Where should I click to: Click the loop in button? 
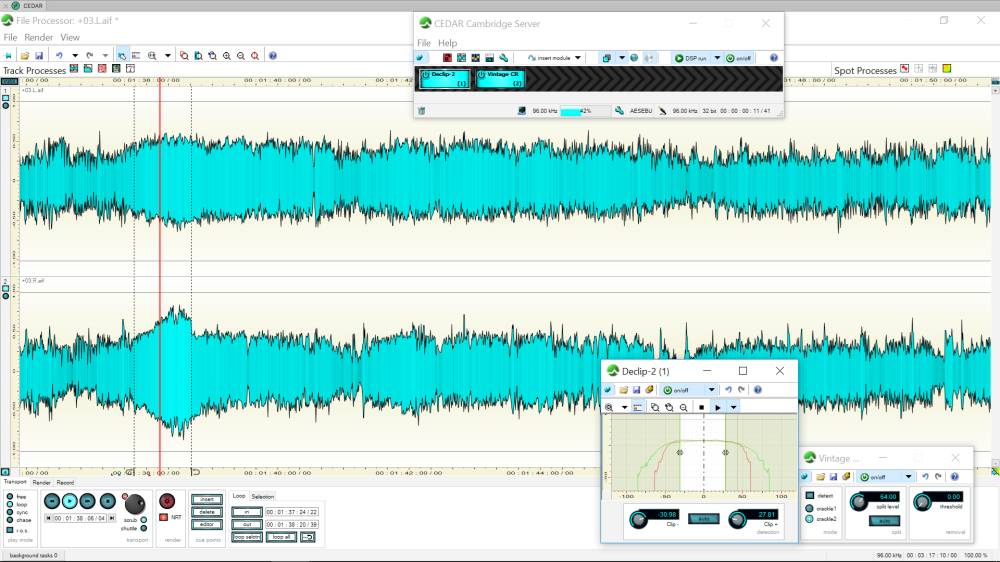point(247,512)
